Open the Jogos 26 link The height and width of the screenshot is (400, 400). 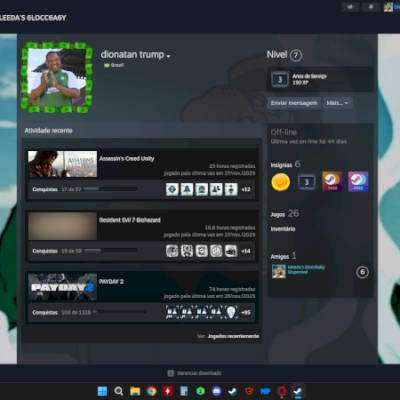[284, 214]
